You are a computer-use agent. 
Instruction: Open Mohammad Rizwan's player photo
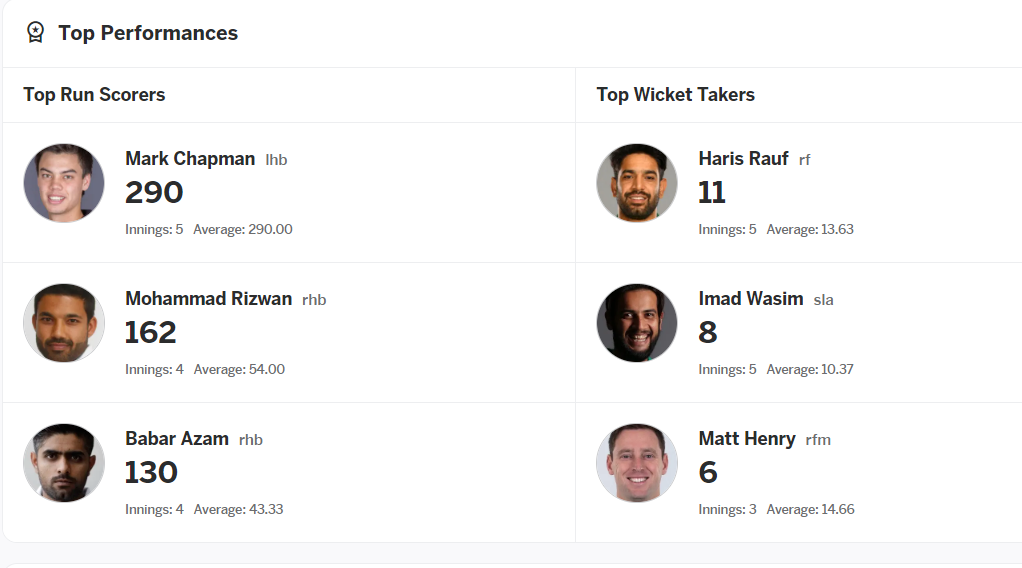click(x=64, y=323)
